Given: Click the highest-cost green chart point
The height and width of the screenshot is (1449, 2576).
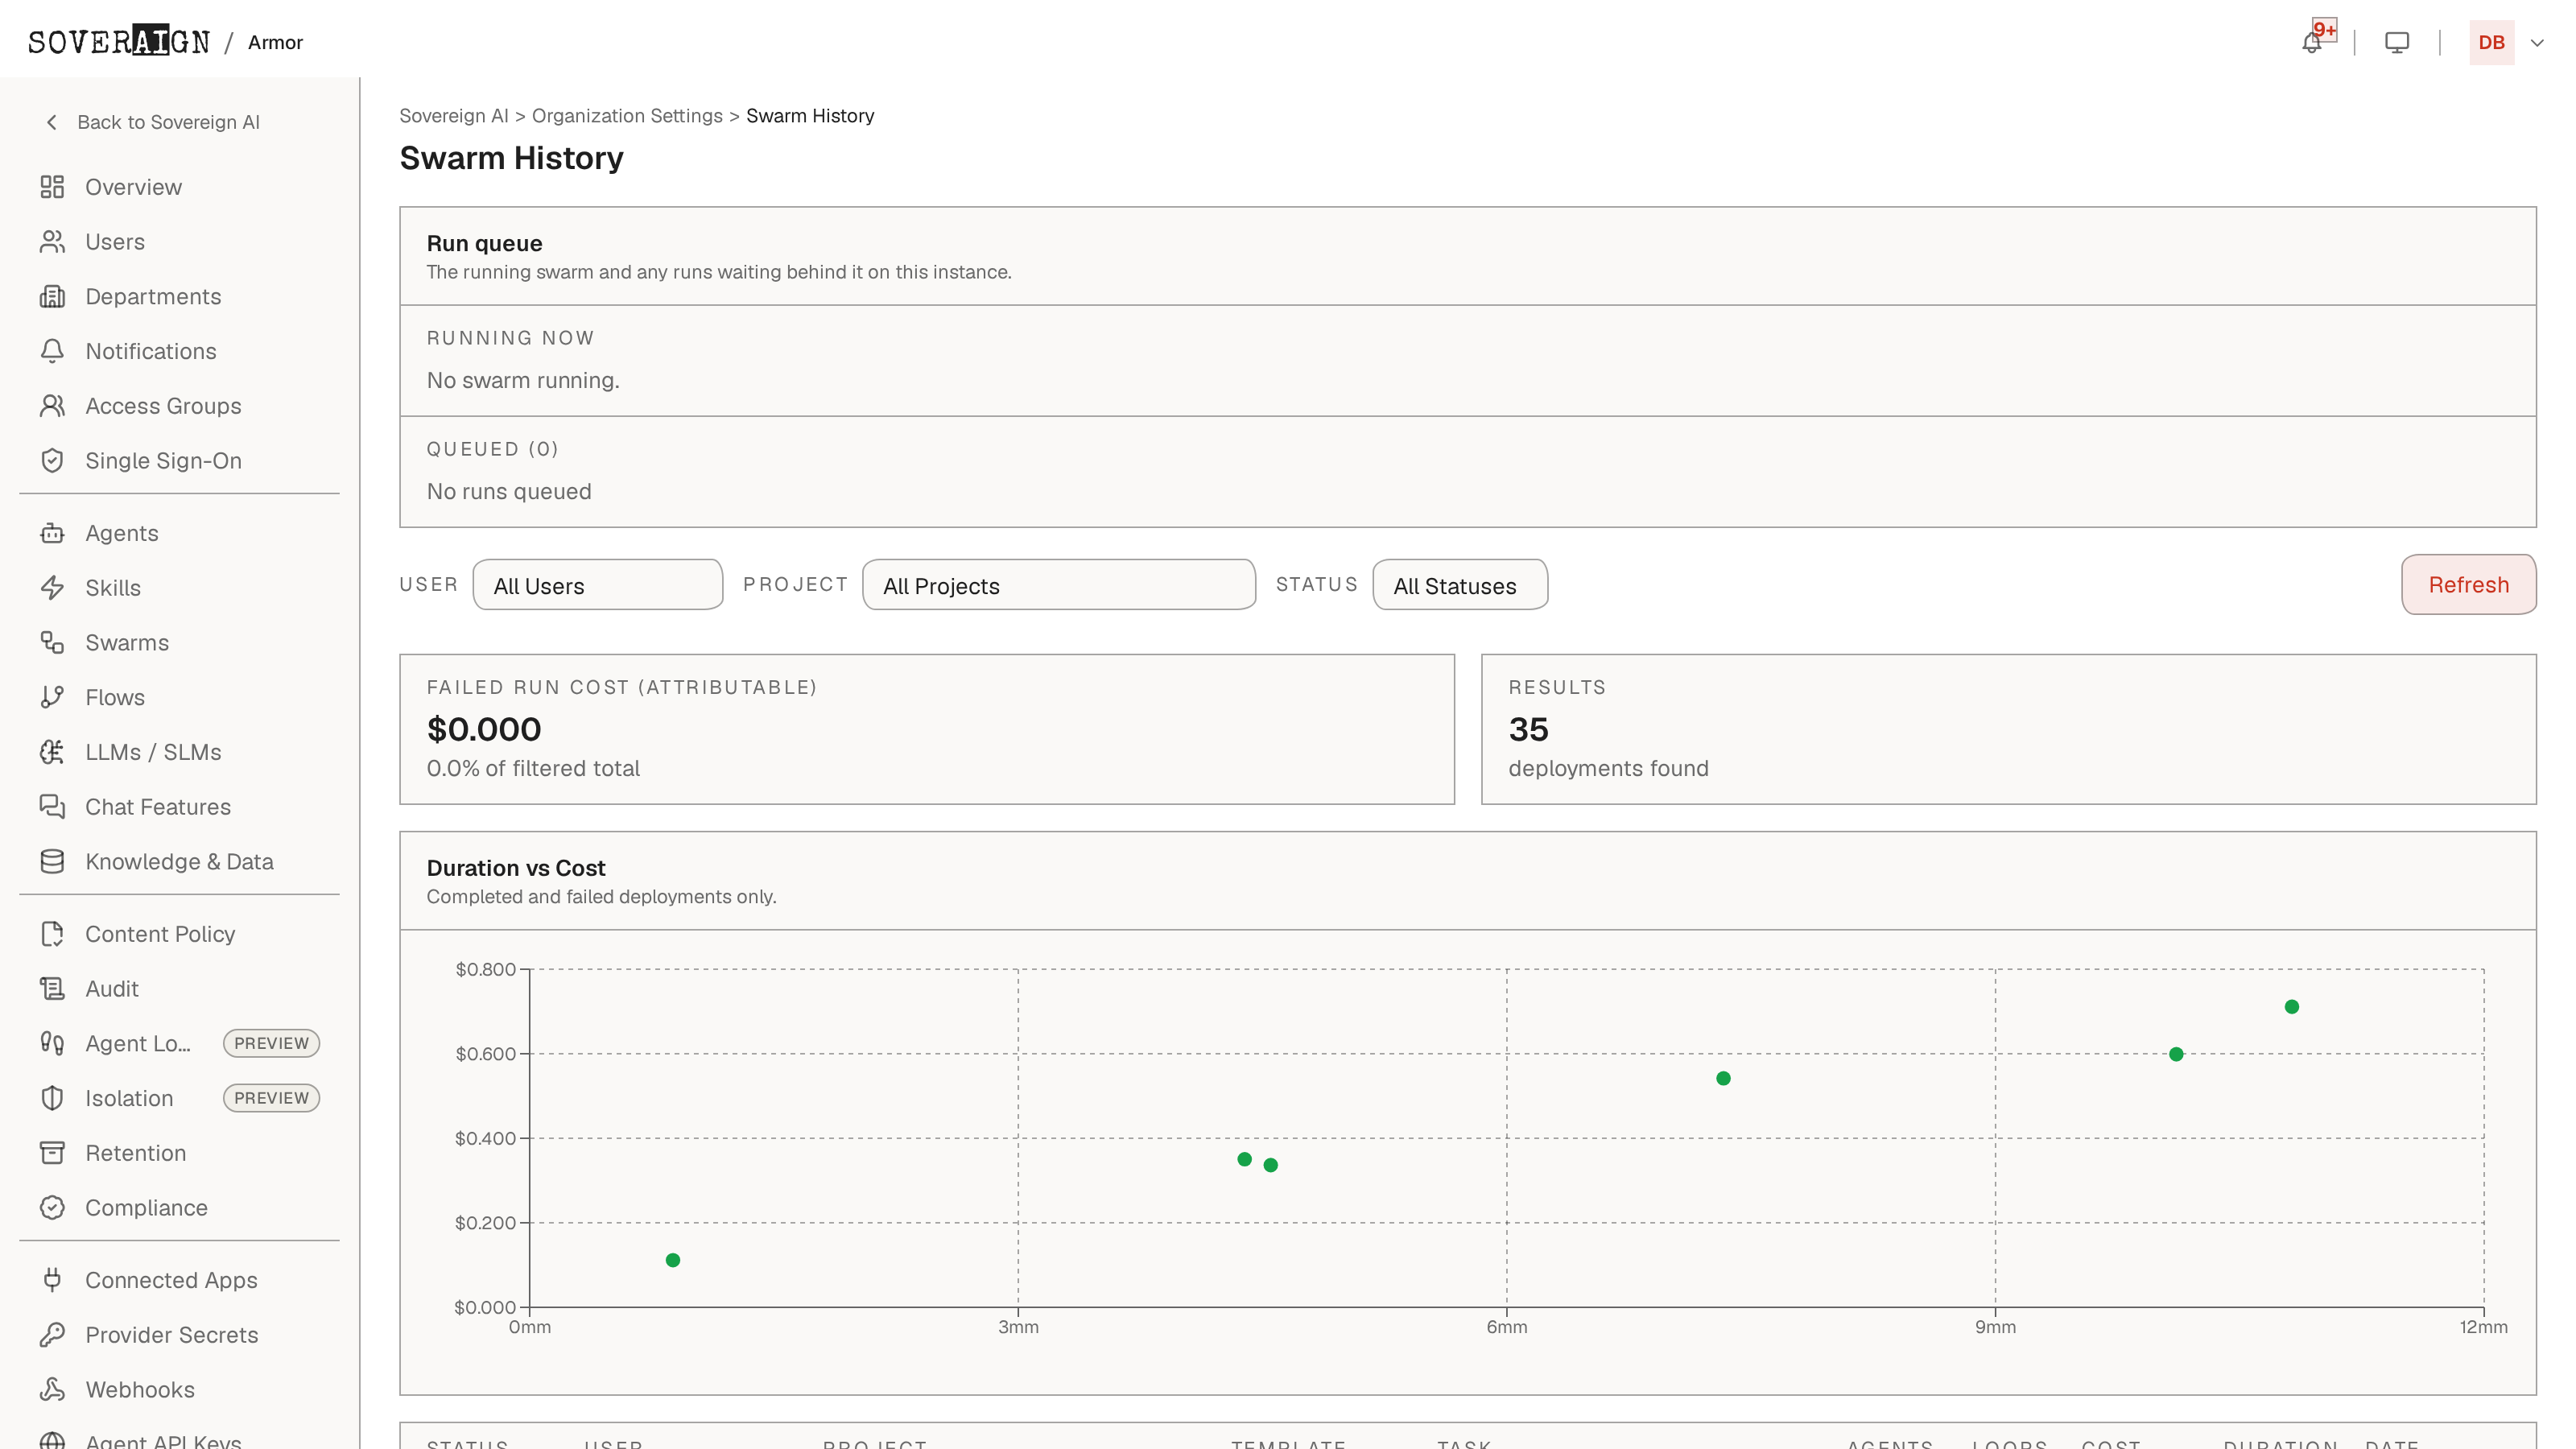Looking at the screenshot, I should (x=2292, y=1007).
